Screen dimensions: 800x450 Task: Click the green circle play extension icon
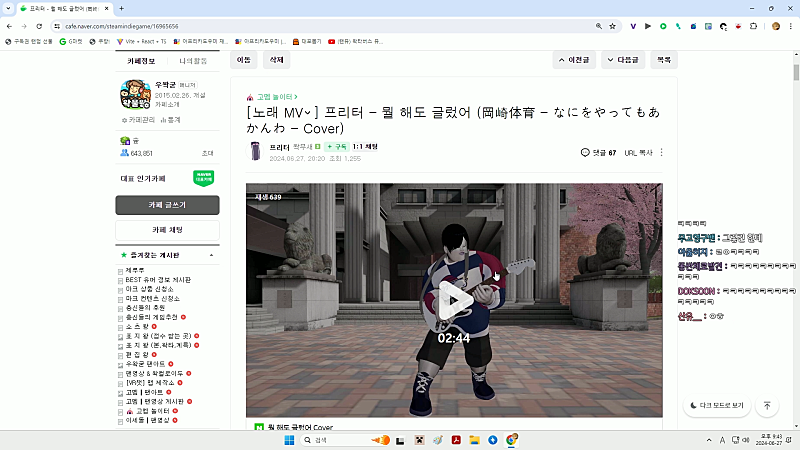point(663,26)
